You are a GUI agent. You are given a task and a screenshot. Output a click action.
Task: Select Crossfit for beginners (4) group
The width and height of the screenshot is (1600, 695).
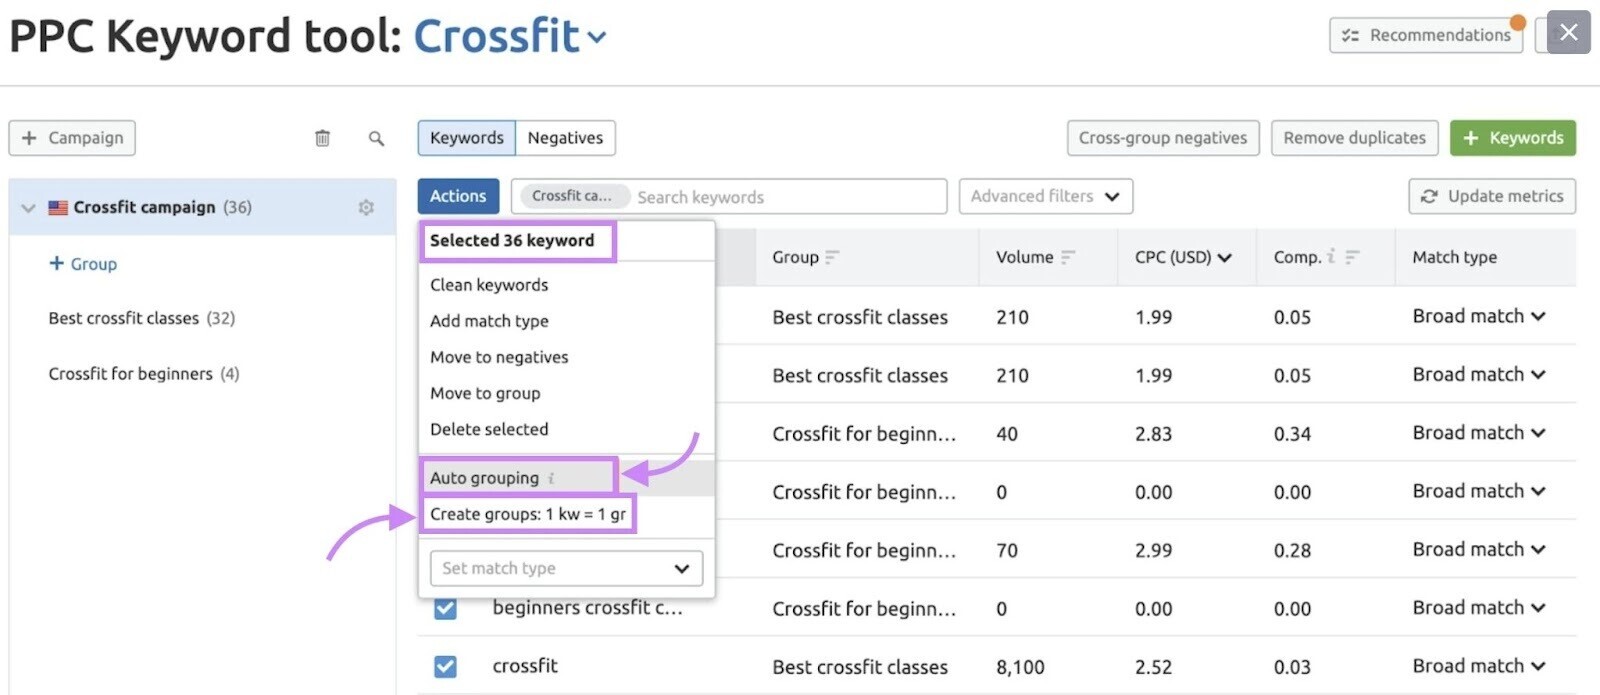pyautogui.click(x=144, y=374)
